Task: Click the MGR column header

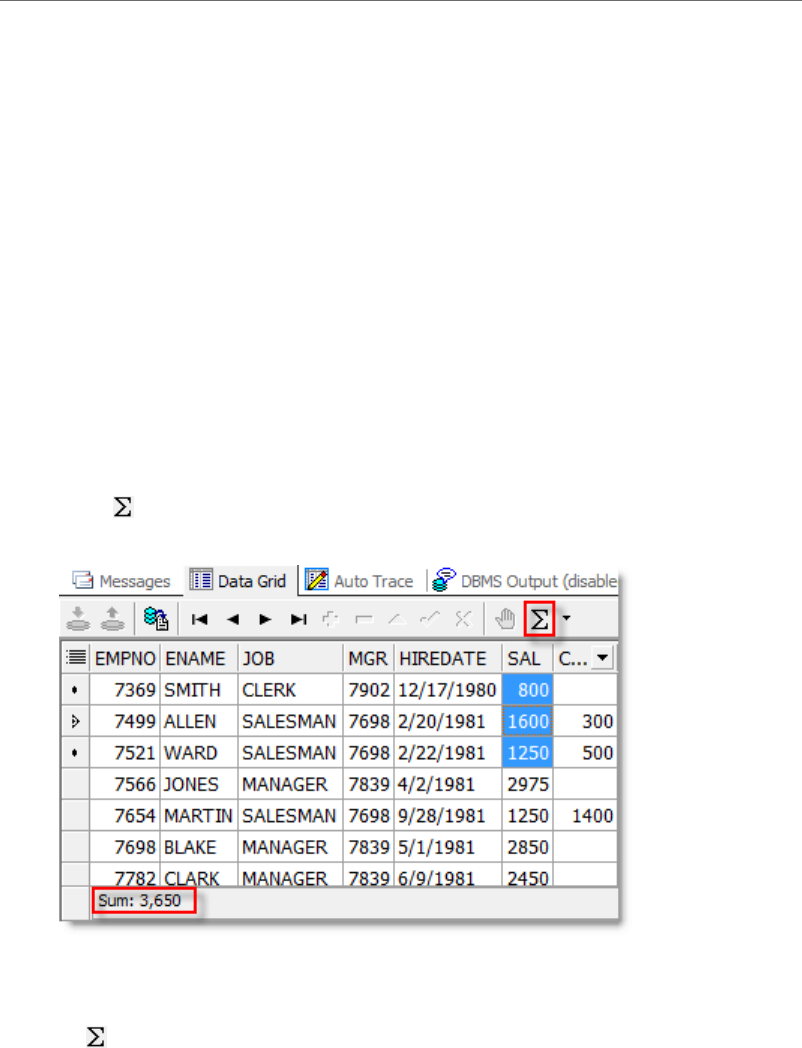Action: tap(368, 659)
